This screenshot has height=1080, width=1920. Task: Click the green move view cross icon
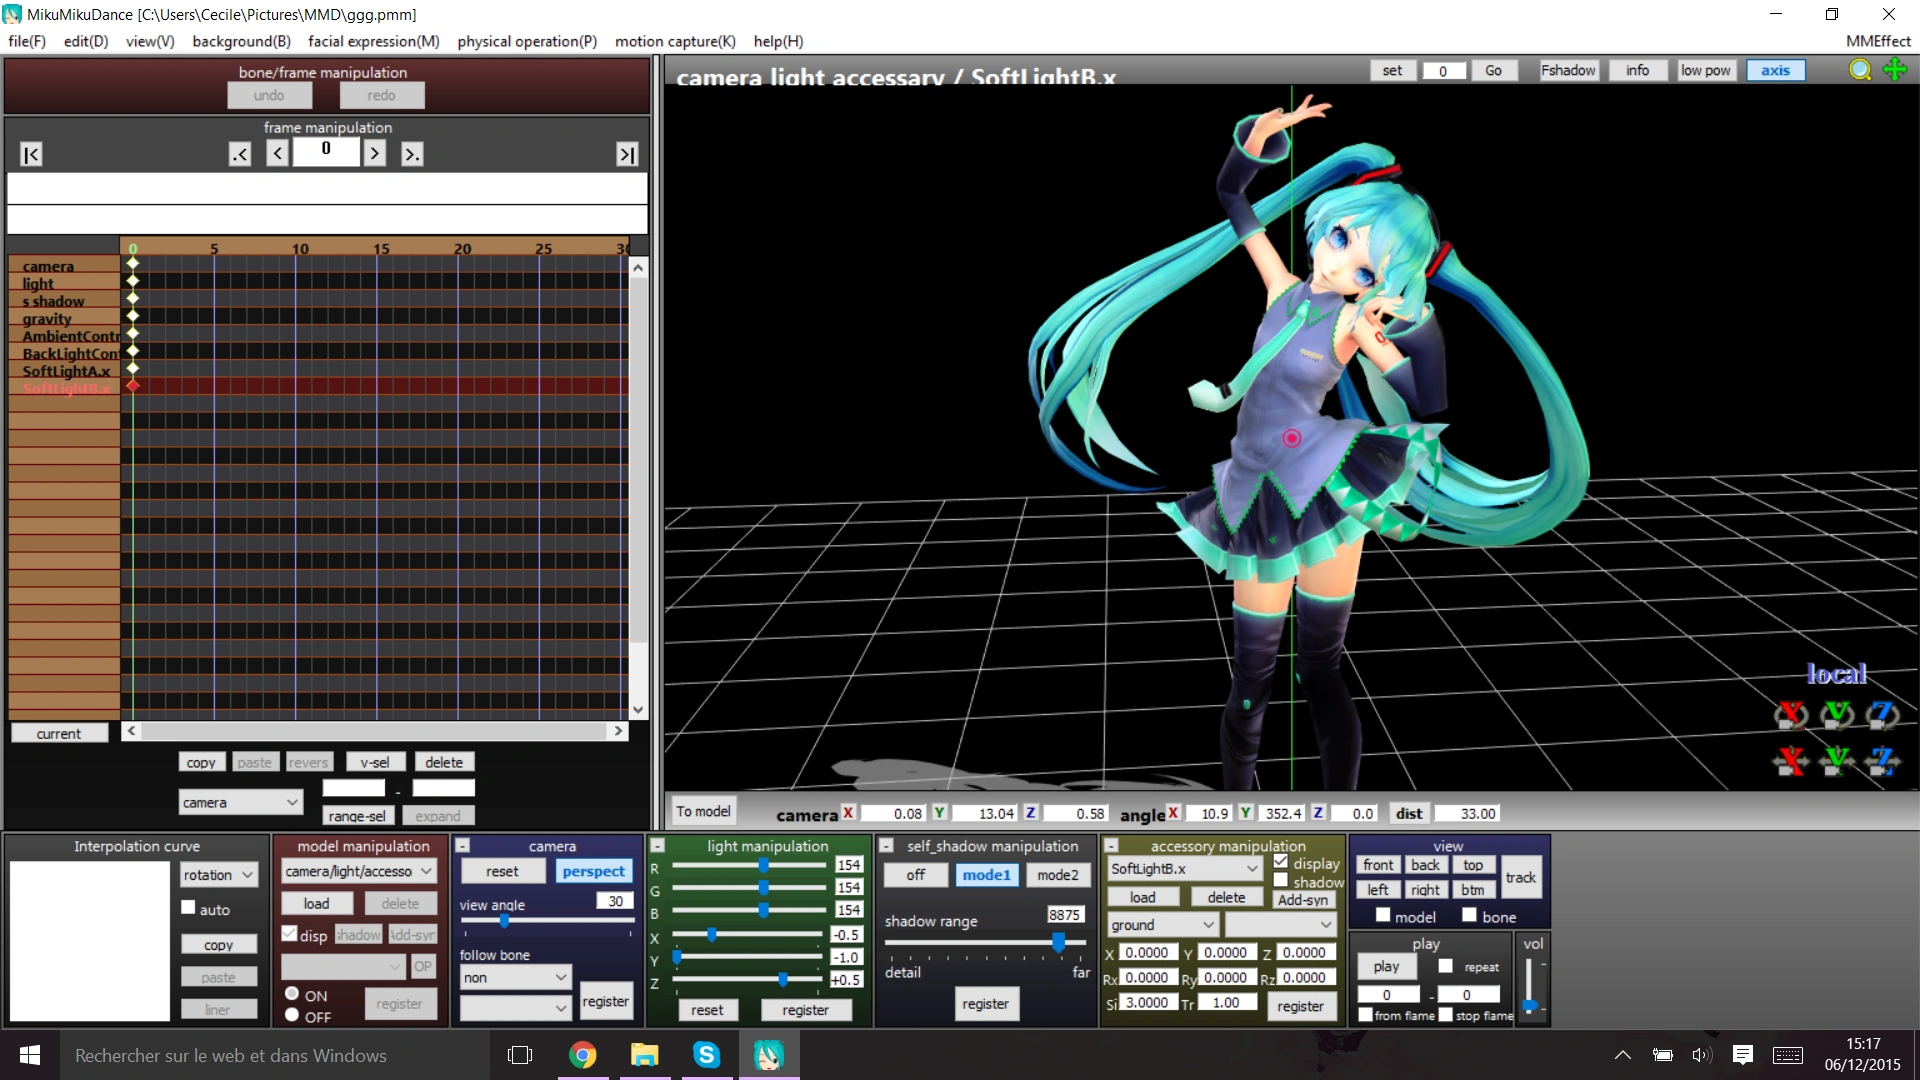pyautogui.click(x=1895, y=70)
